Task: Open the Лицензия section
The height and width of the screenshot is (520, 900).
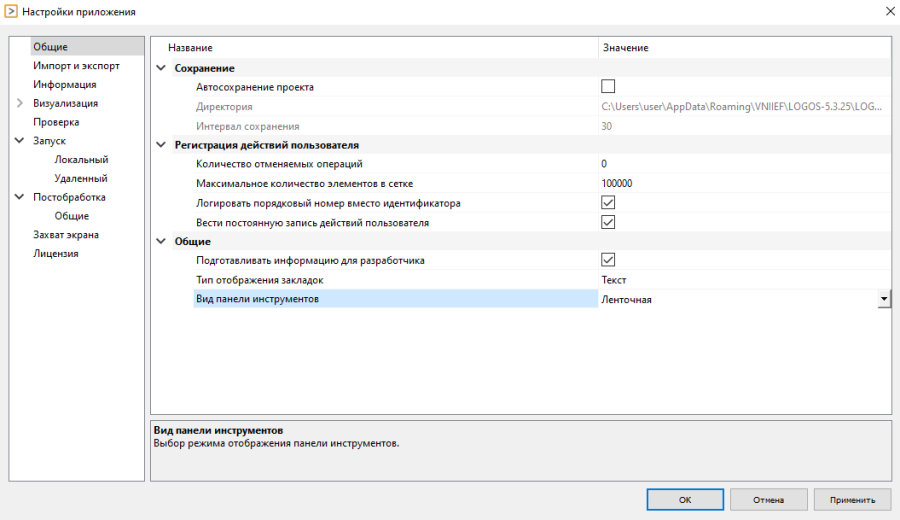Action: 56,254
